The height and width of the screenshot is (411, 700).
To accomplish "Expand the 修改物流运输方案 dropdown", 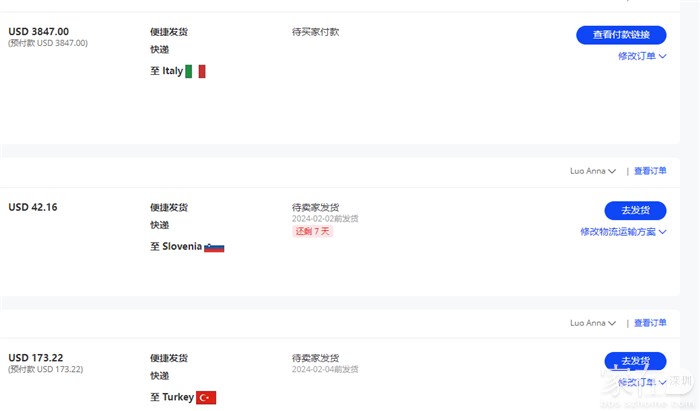I will (623, 232).
